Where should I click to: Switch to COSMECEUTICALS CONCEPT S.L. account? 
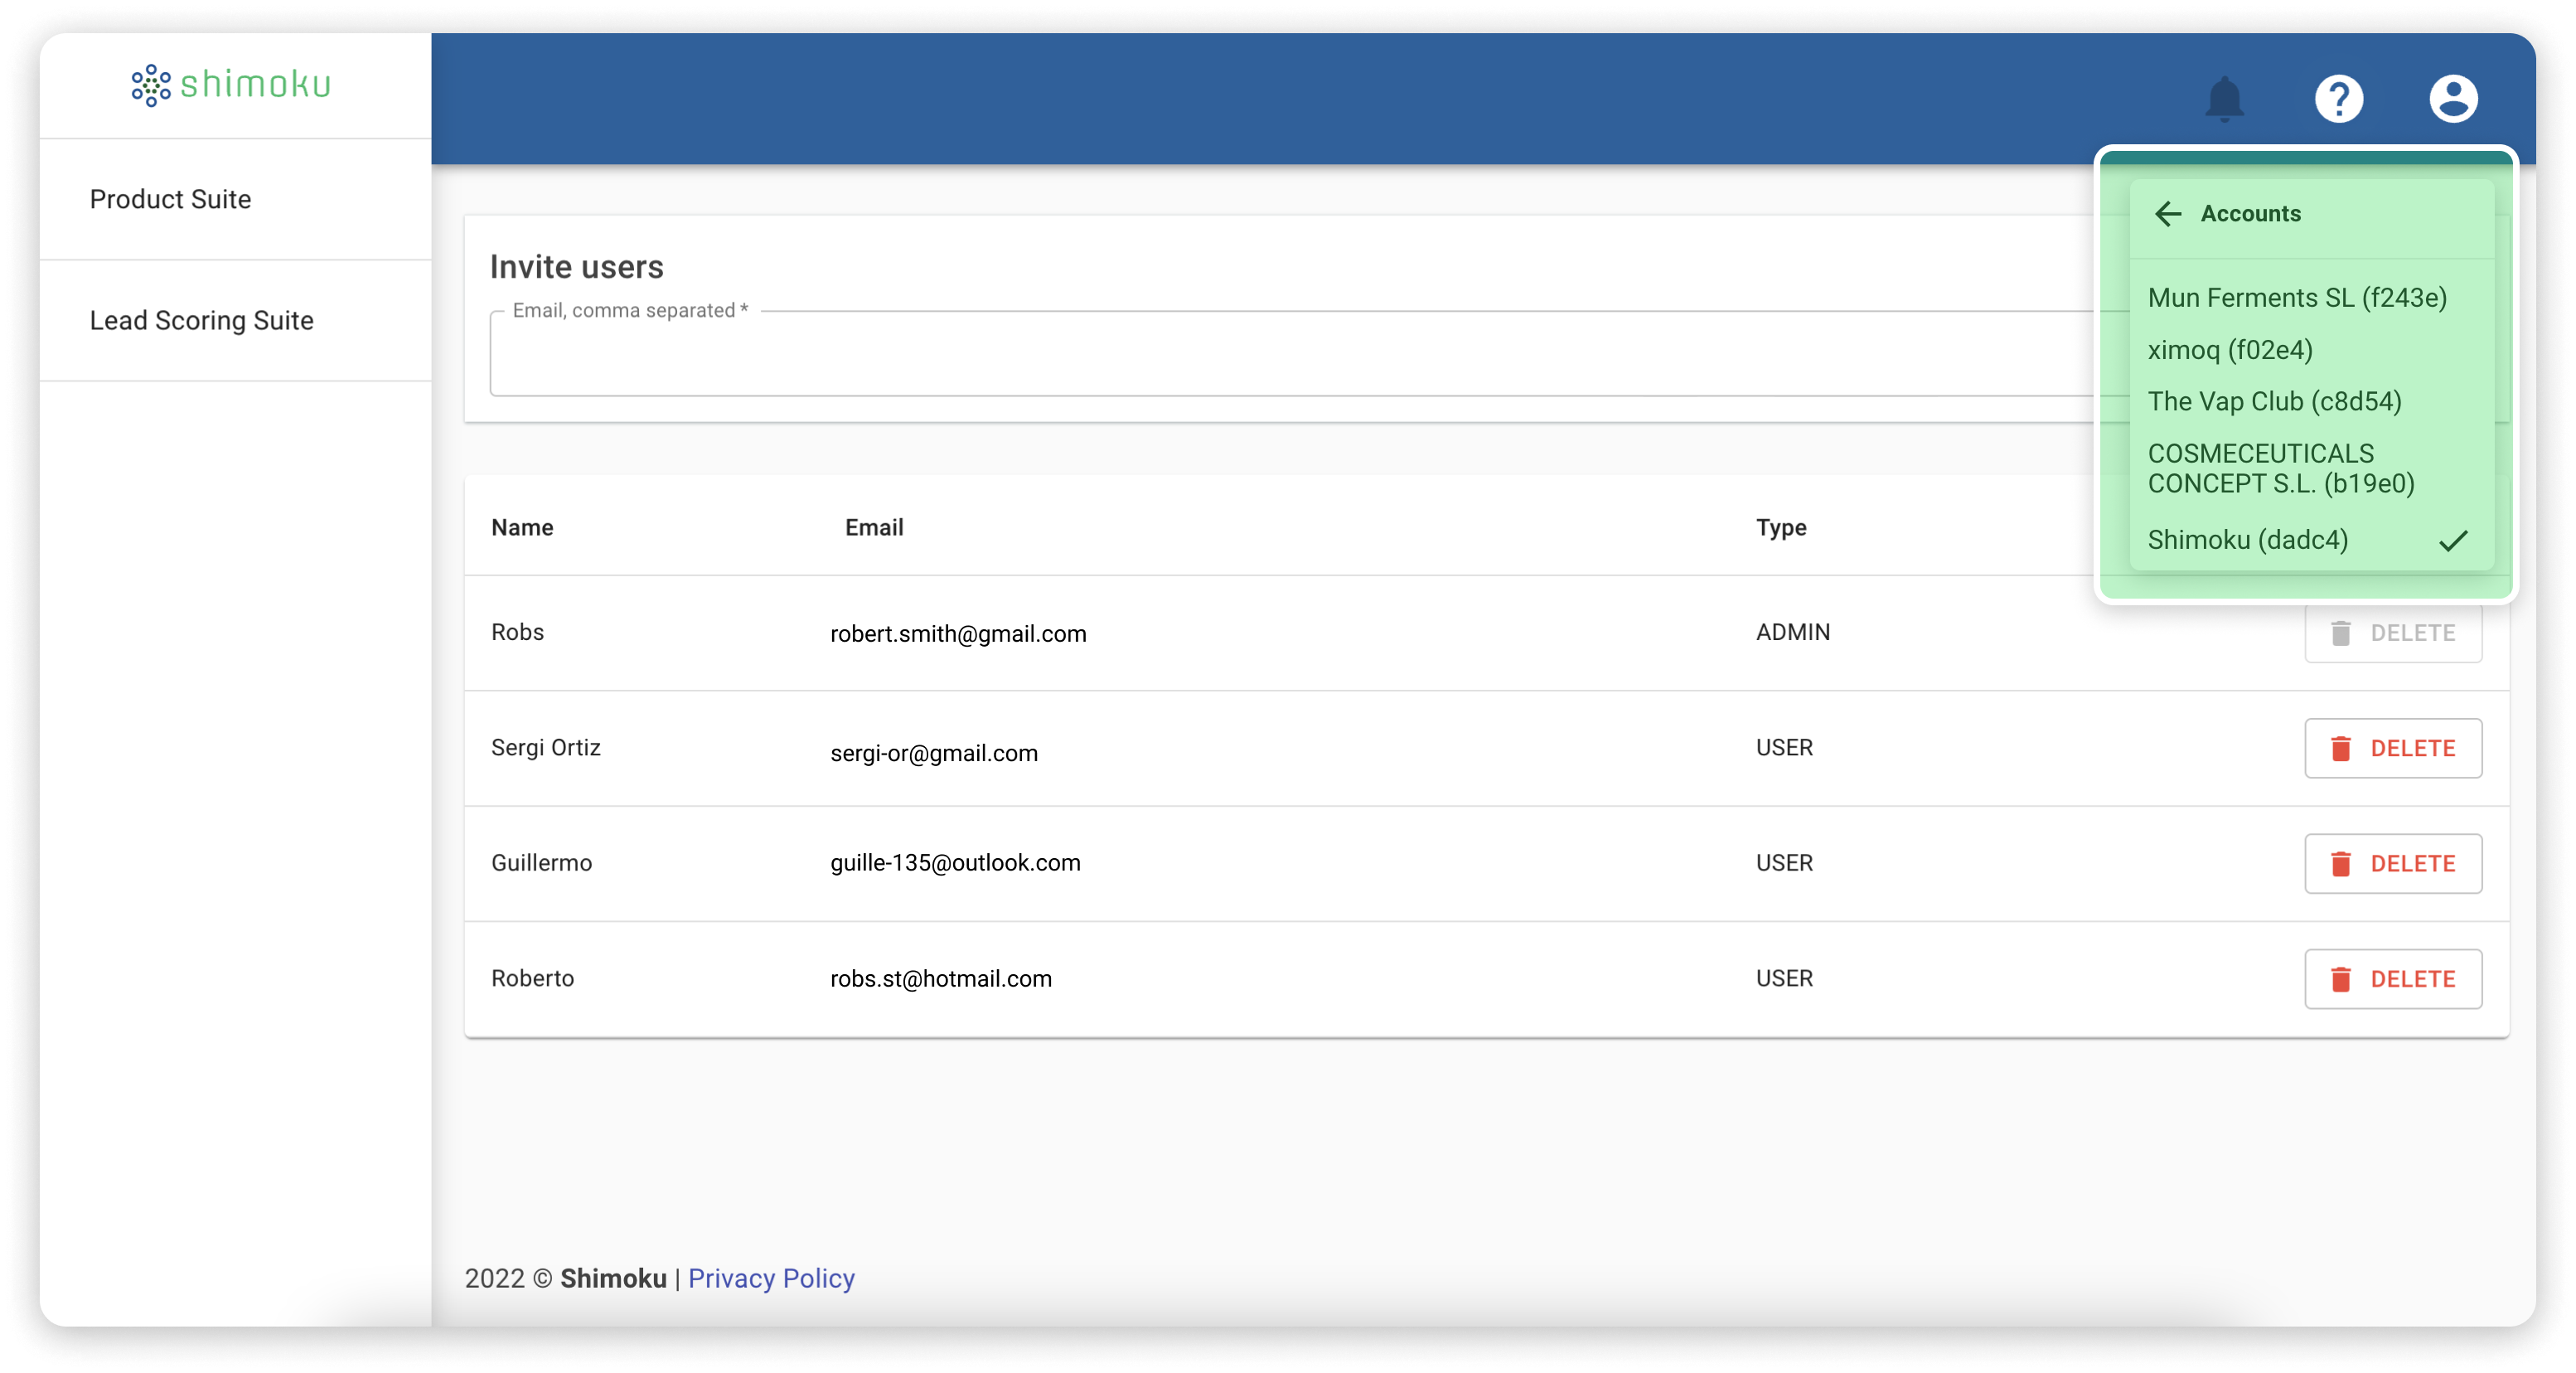tap(2311, 468)
